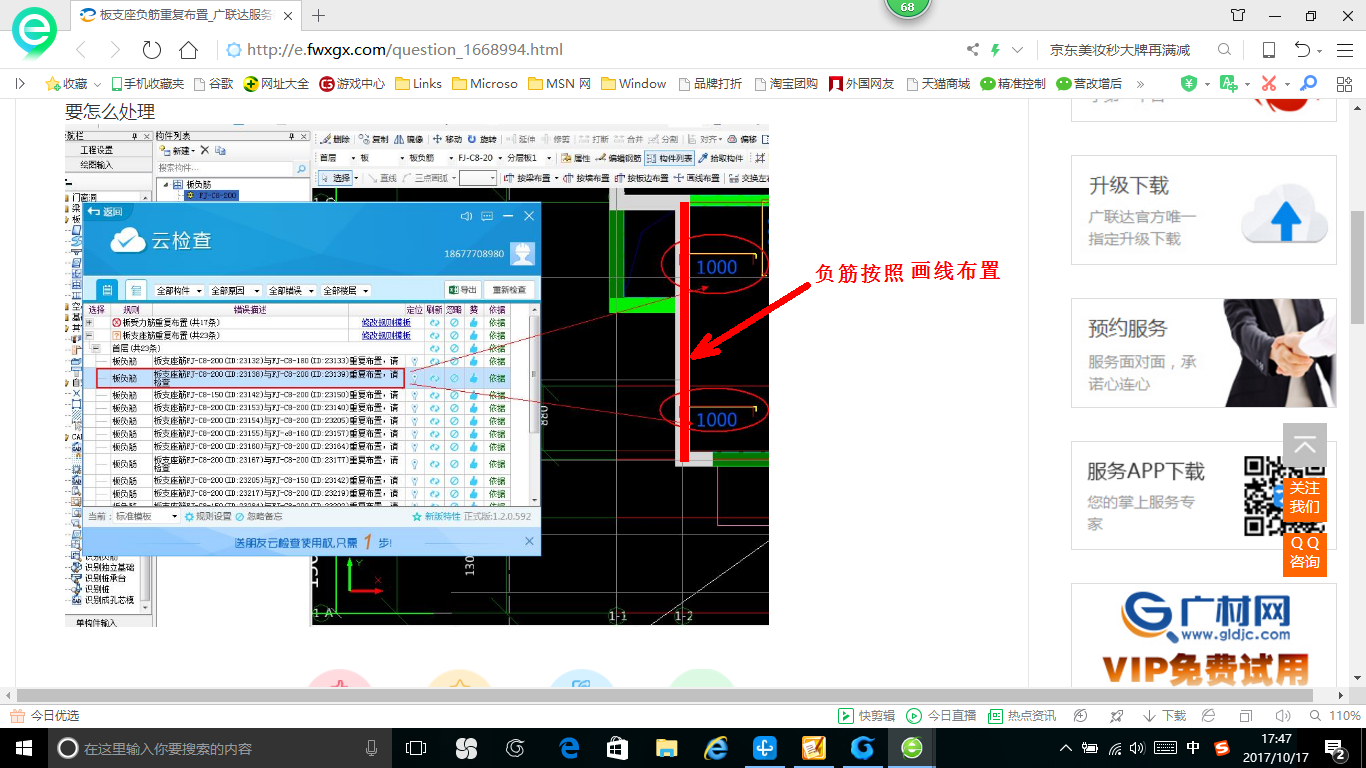
Task: Click the taskbar clock showing 17:47
Action: click(x=1277, y=748)
